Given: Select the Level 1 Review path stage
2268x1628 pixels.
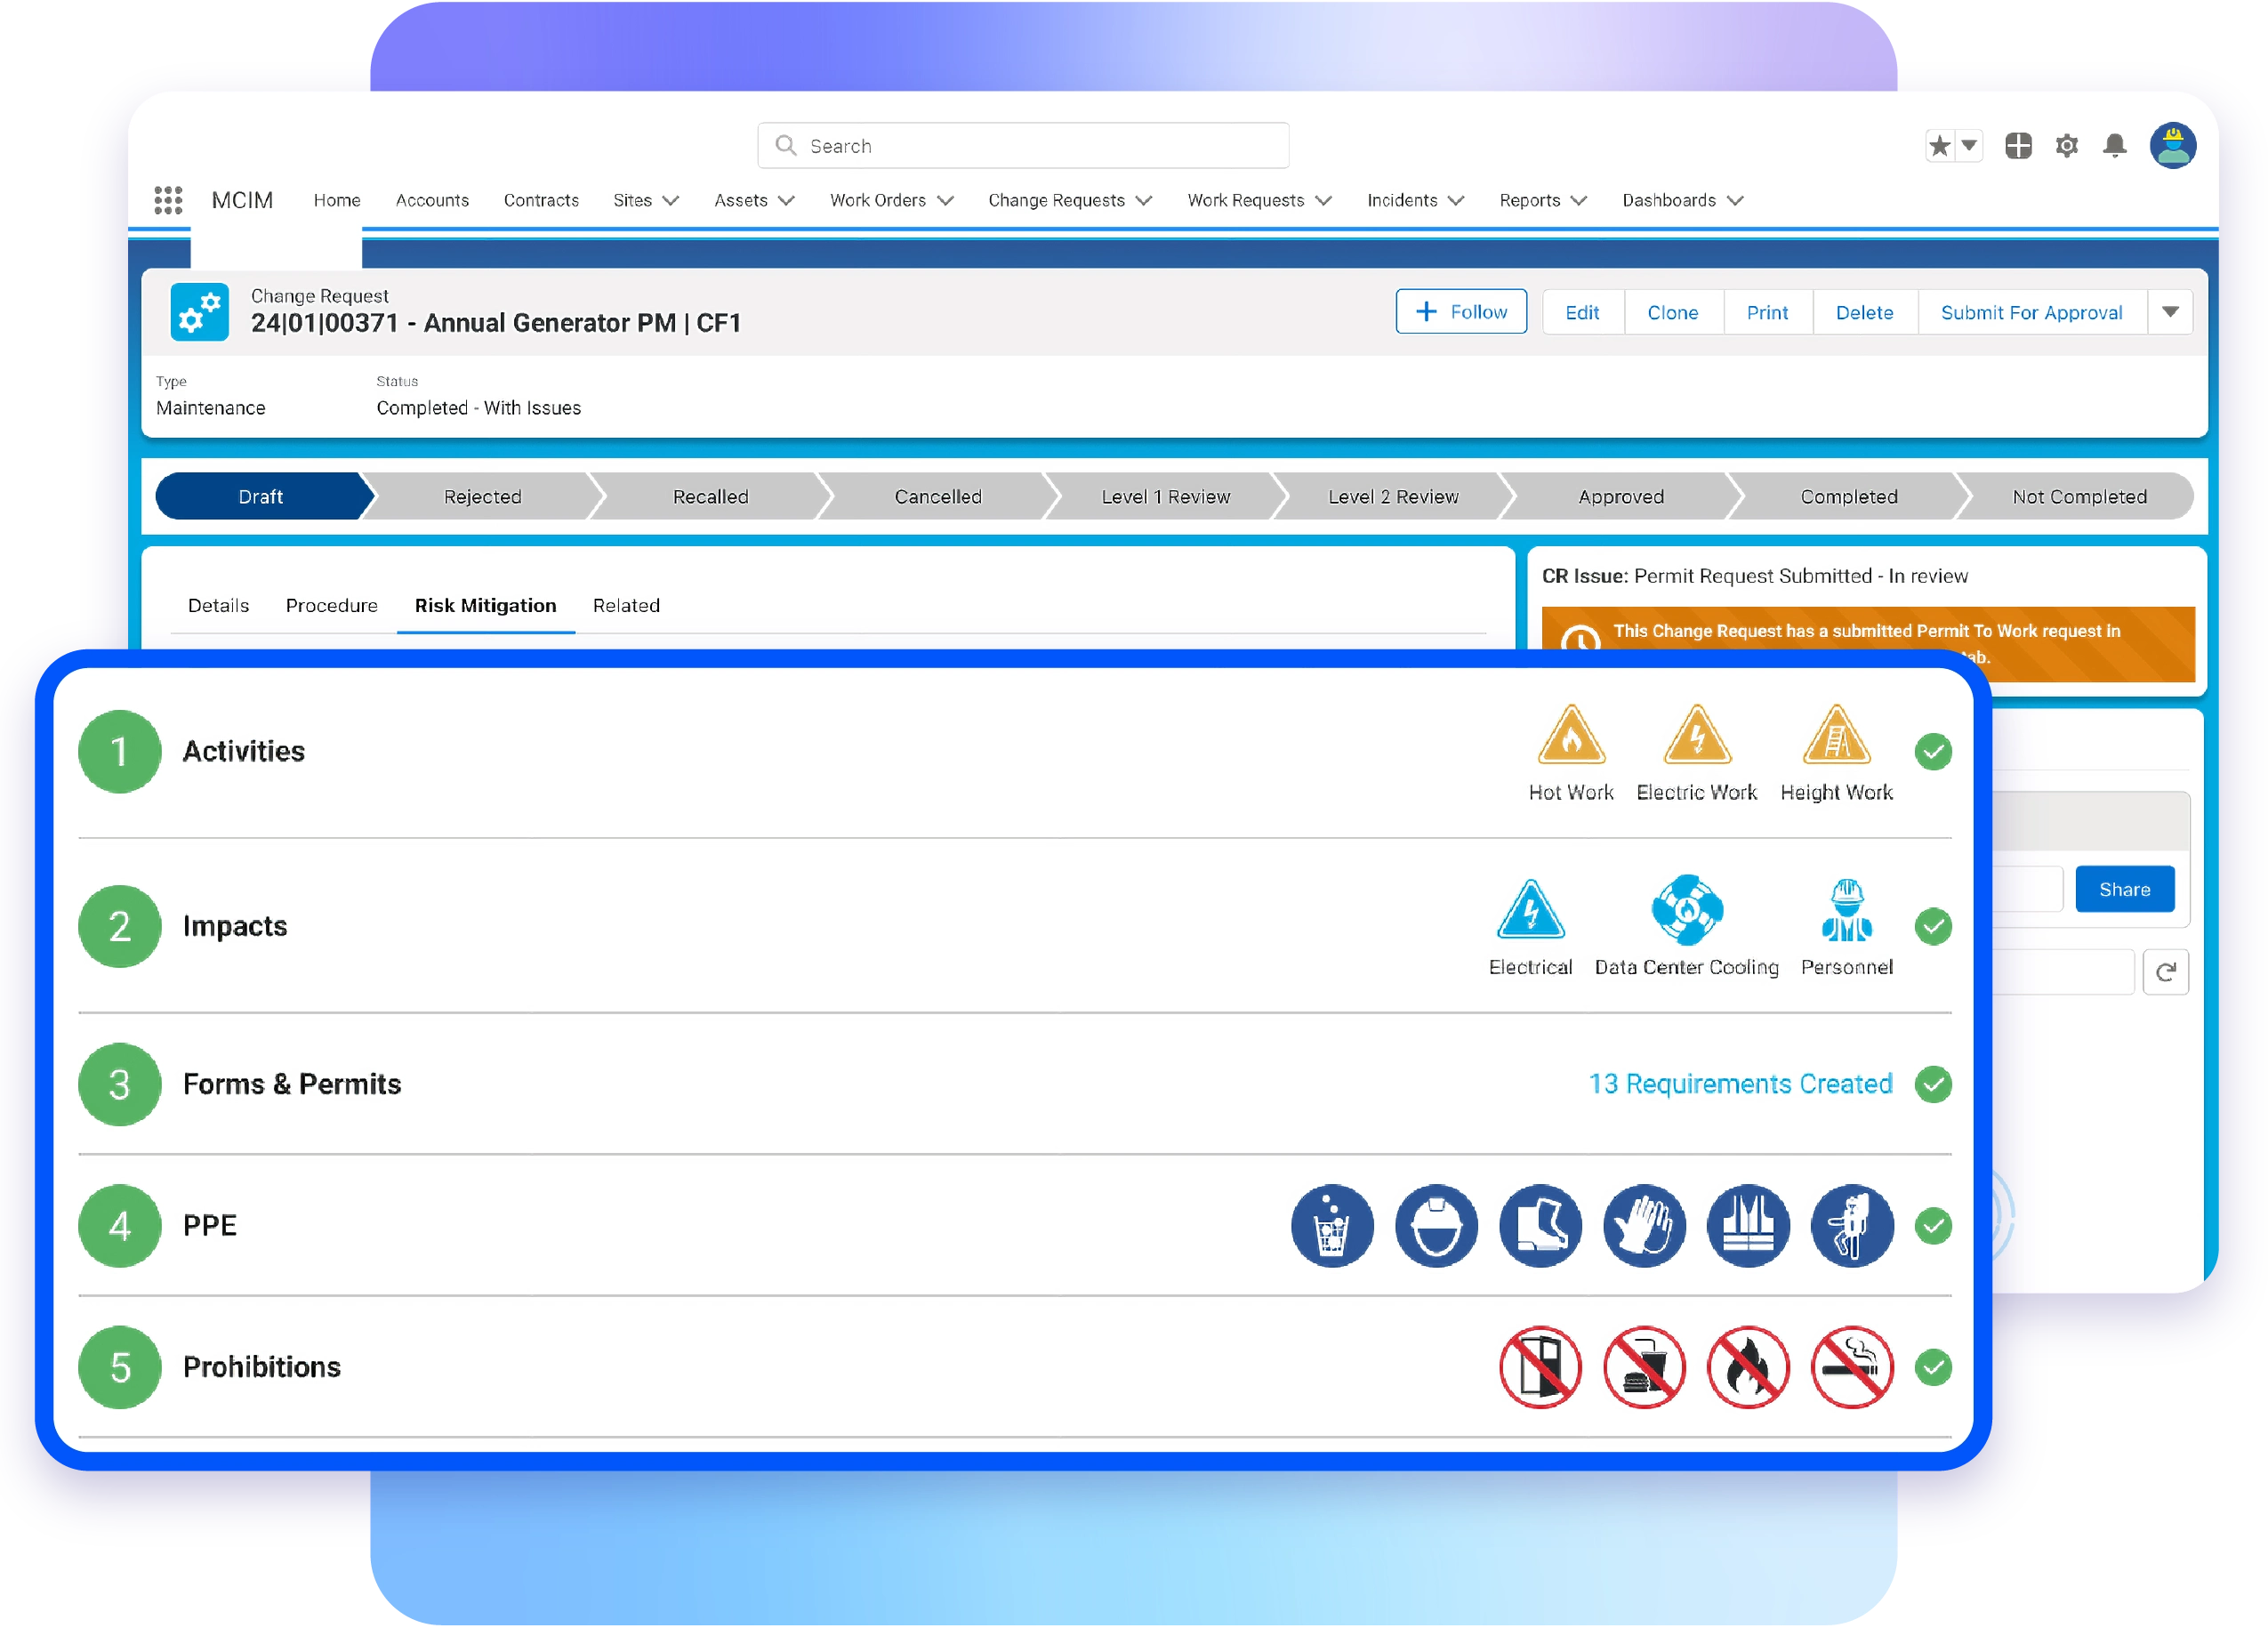Looking at the screenshot, I should point(1165,497).
